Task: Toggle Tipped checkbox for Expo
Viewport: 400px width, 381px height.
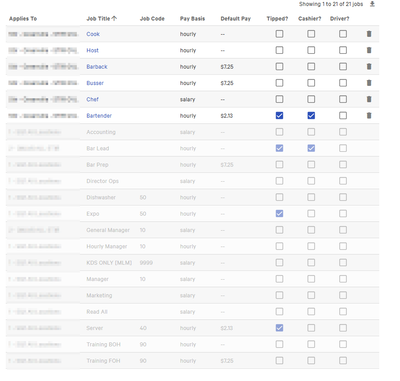Action: pyautogui.click(x=279, y=213)
